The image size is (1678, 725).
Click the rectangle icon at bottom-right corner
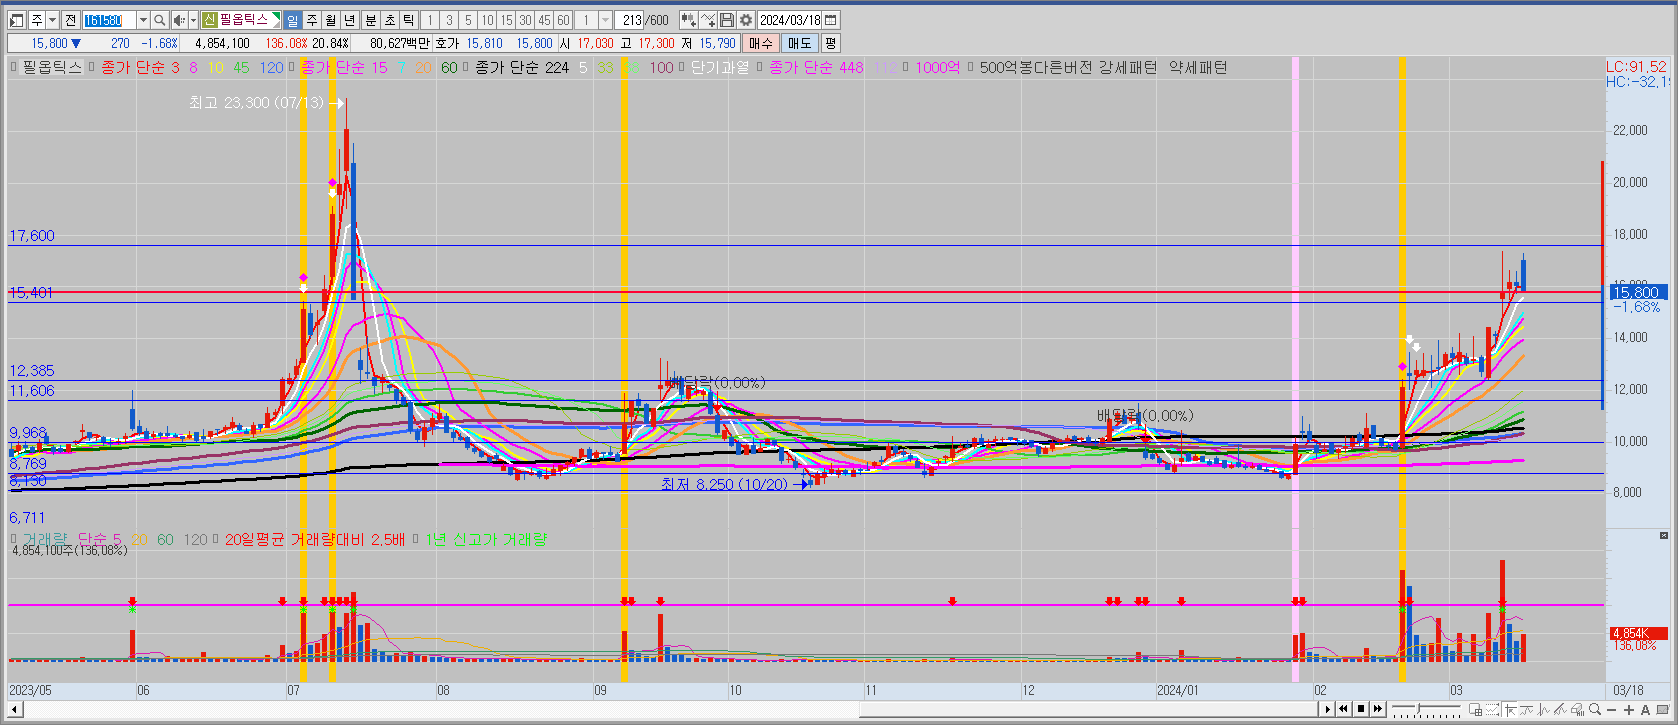tap(1663, 709)
